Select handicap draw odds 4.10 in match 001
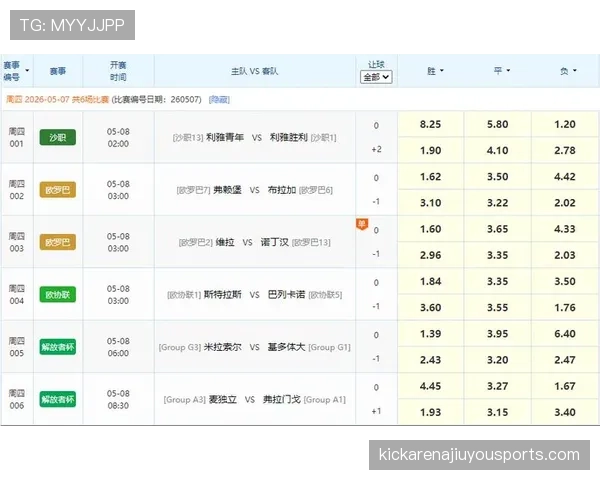 pos(497,150)
